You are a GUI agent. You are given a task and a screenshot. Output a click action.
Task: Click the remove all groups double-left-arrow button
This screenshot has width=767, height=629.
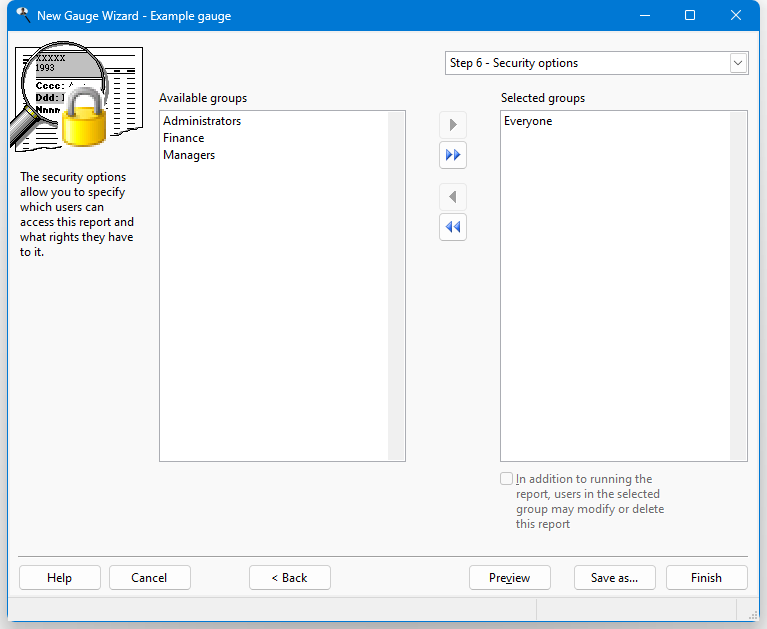453,227
